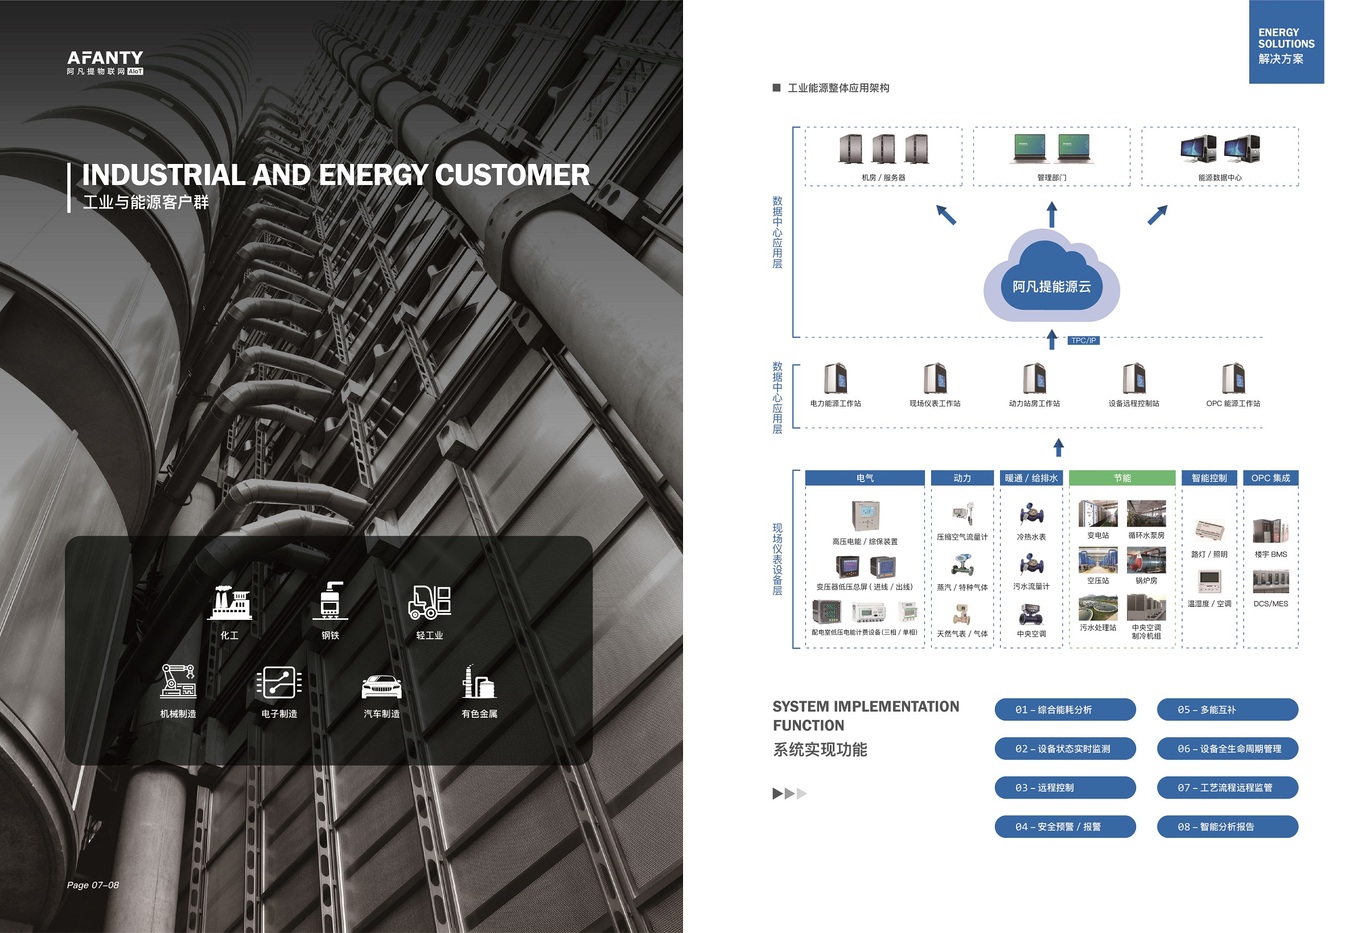Open the 循环水泵房 pump room photo
The height and width of the screenshot is (933, 1366).
(1146, 514)
